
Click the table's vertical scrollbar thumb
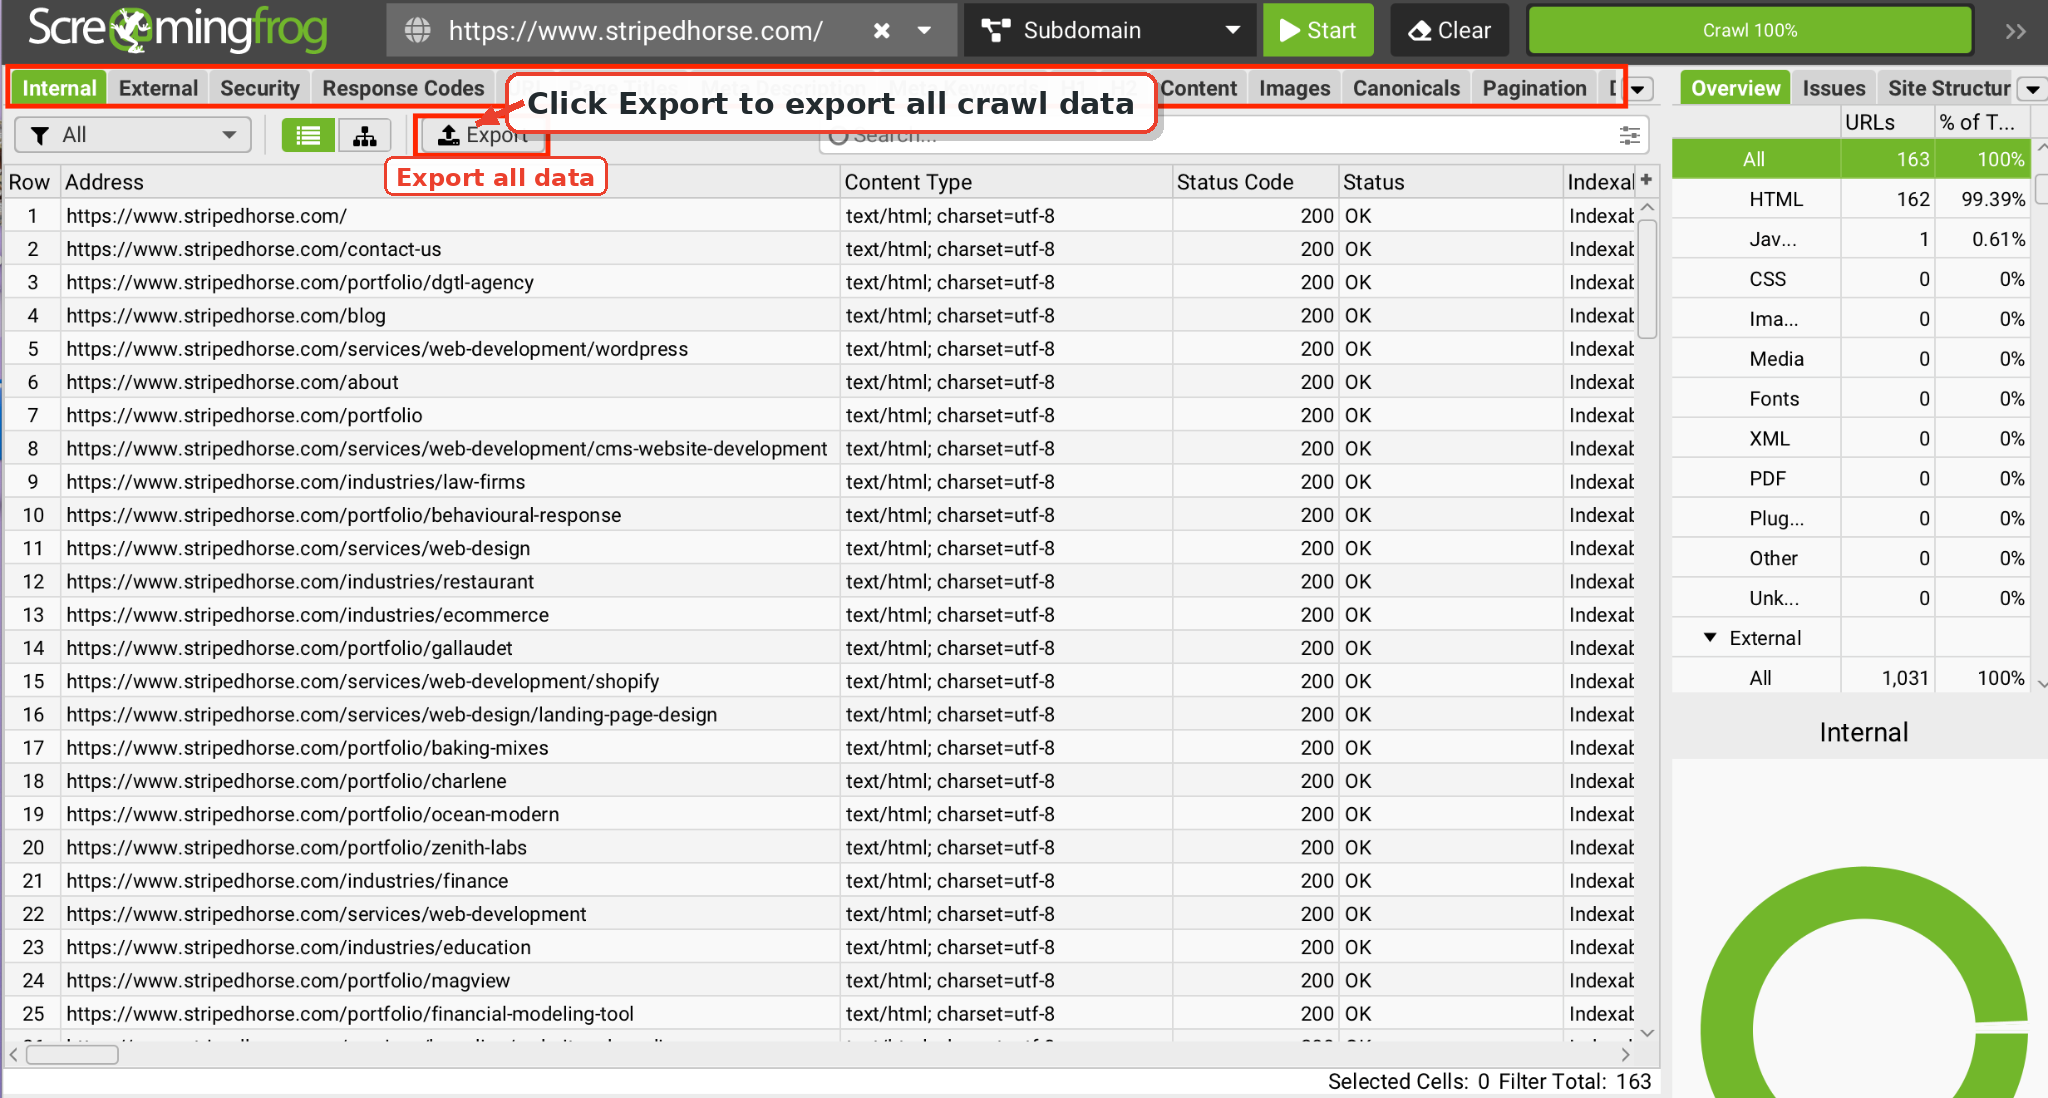pyautogui.click(x=1647, y=279)
